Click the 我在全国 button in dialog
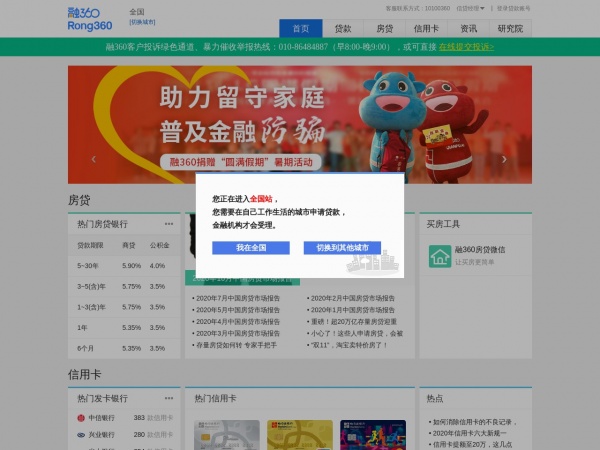 click(x=251, y=248)
